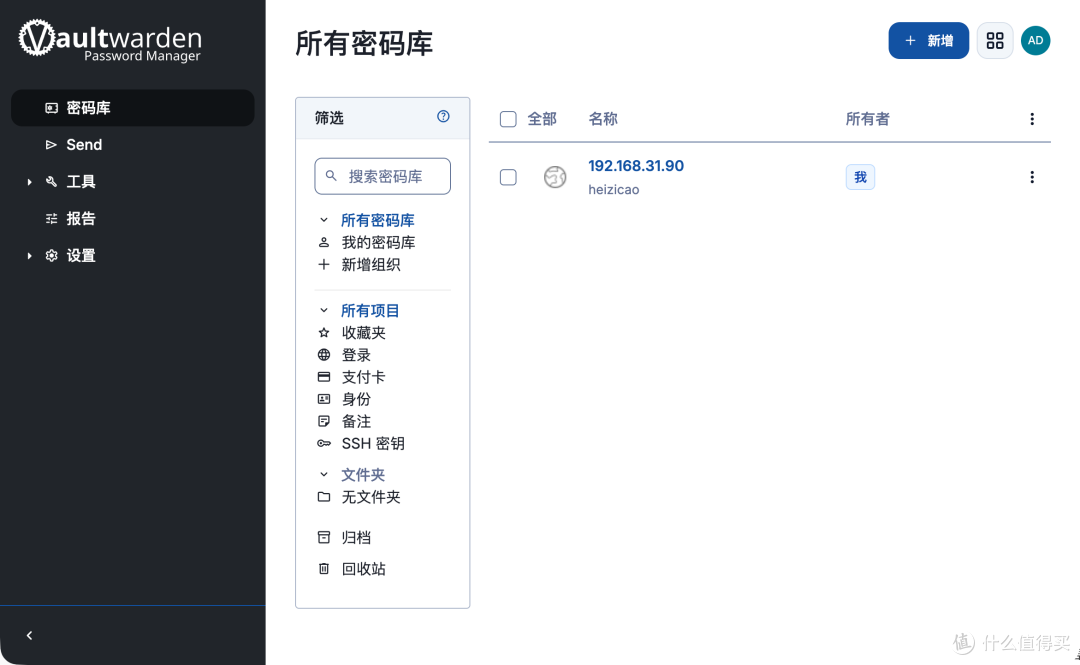Check the 全部 select-all checkbox
1080x665 pixels.
508,119
